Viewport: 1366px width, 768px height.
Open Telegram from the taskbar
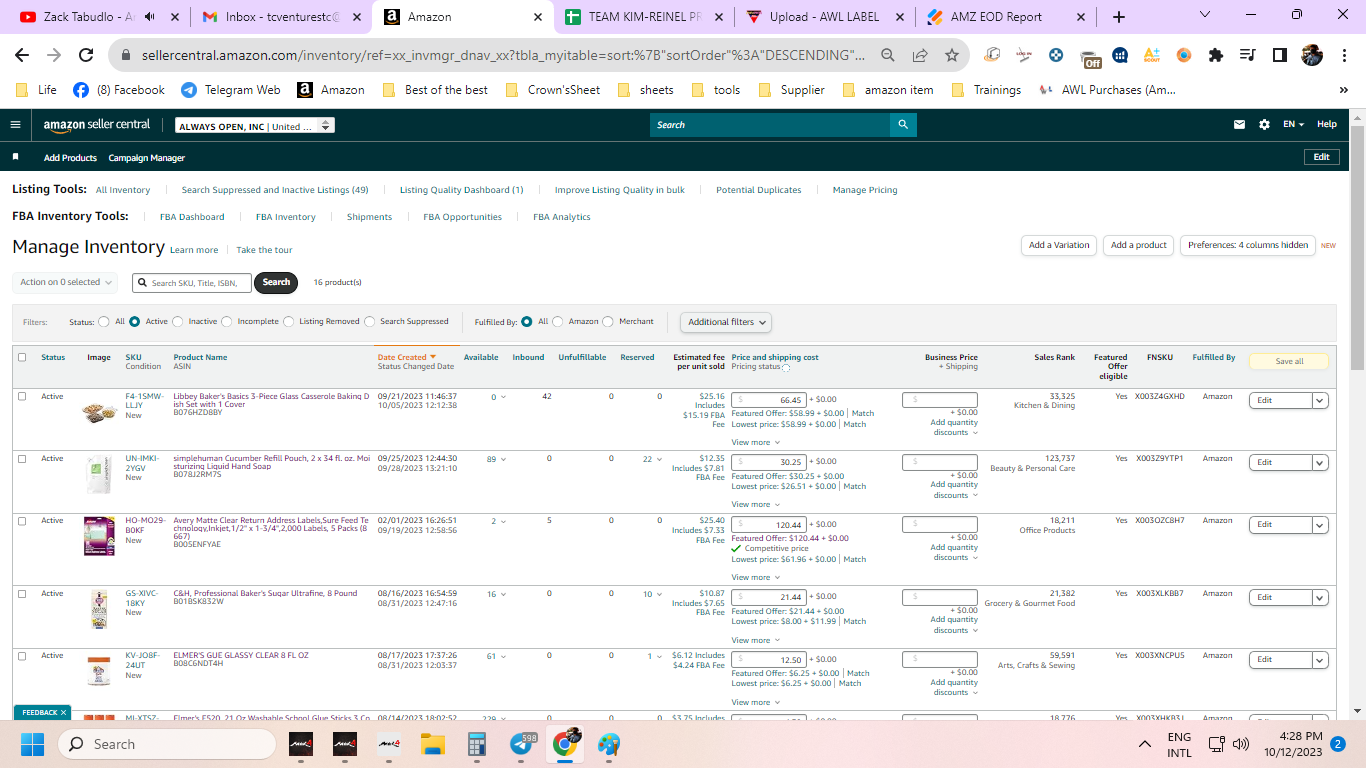pyautogui.click(x=521, y=744)
